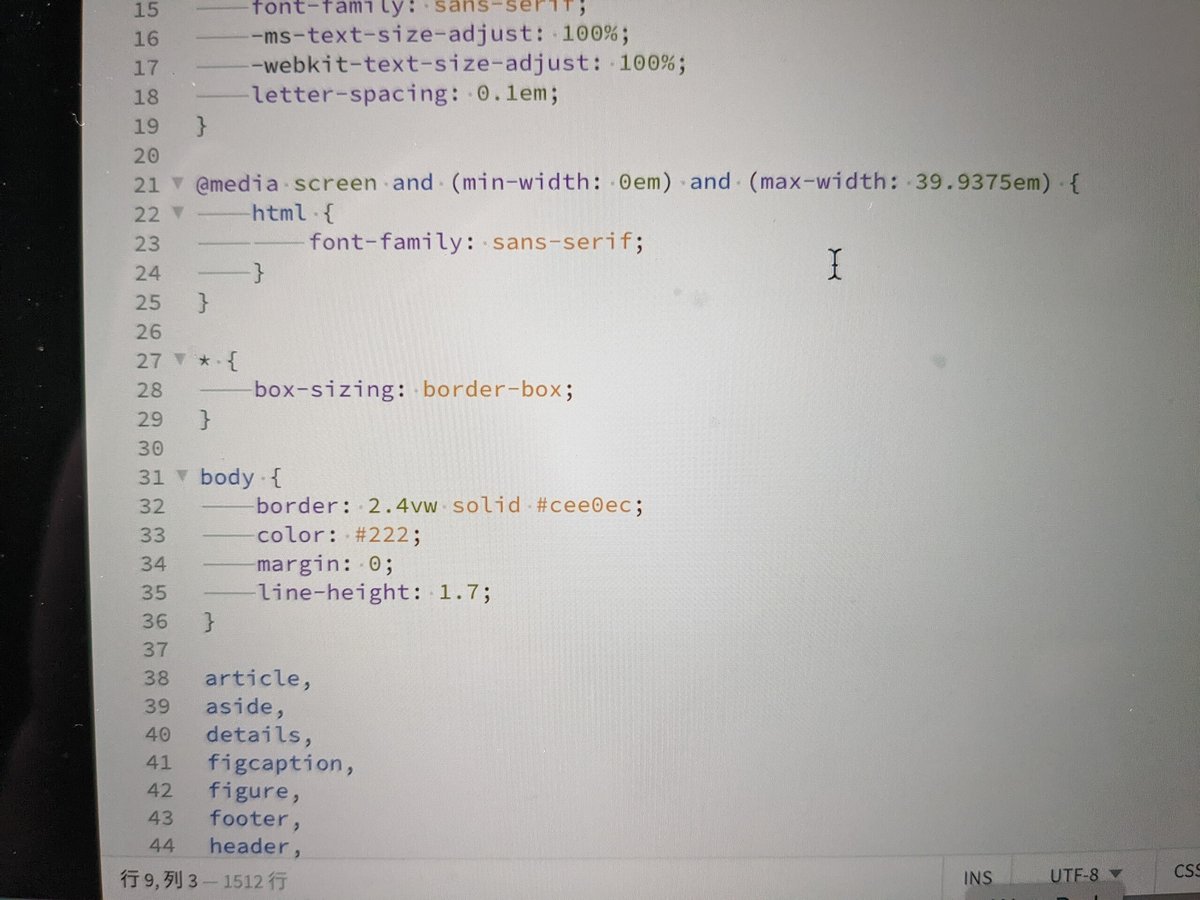The height and width of the screenshot is (900, 1200).
Task: Toggle the INS insert mode indicator
Action: pos(978,877)
